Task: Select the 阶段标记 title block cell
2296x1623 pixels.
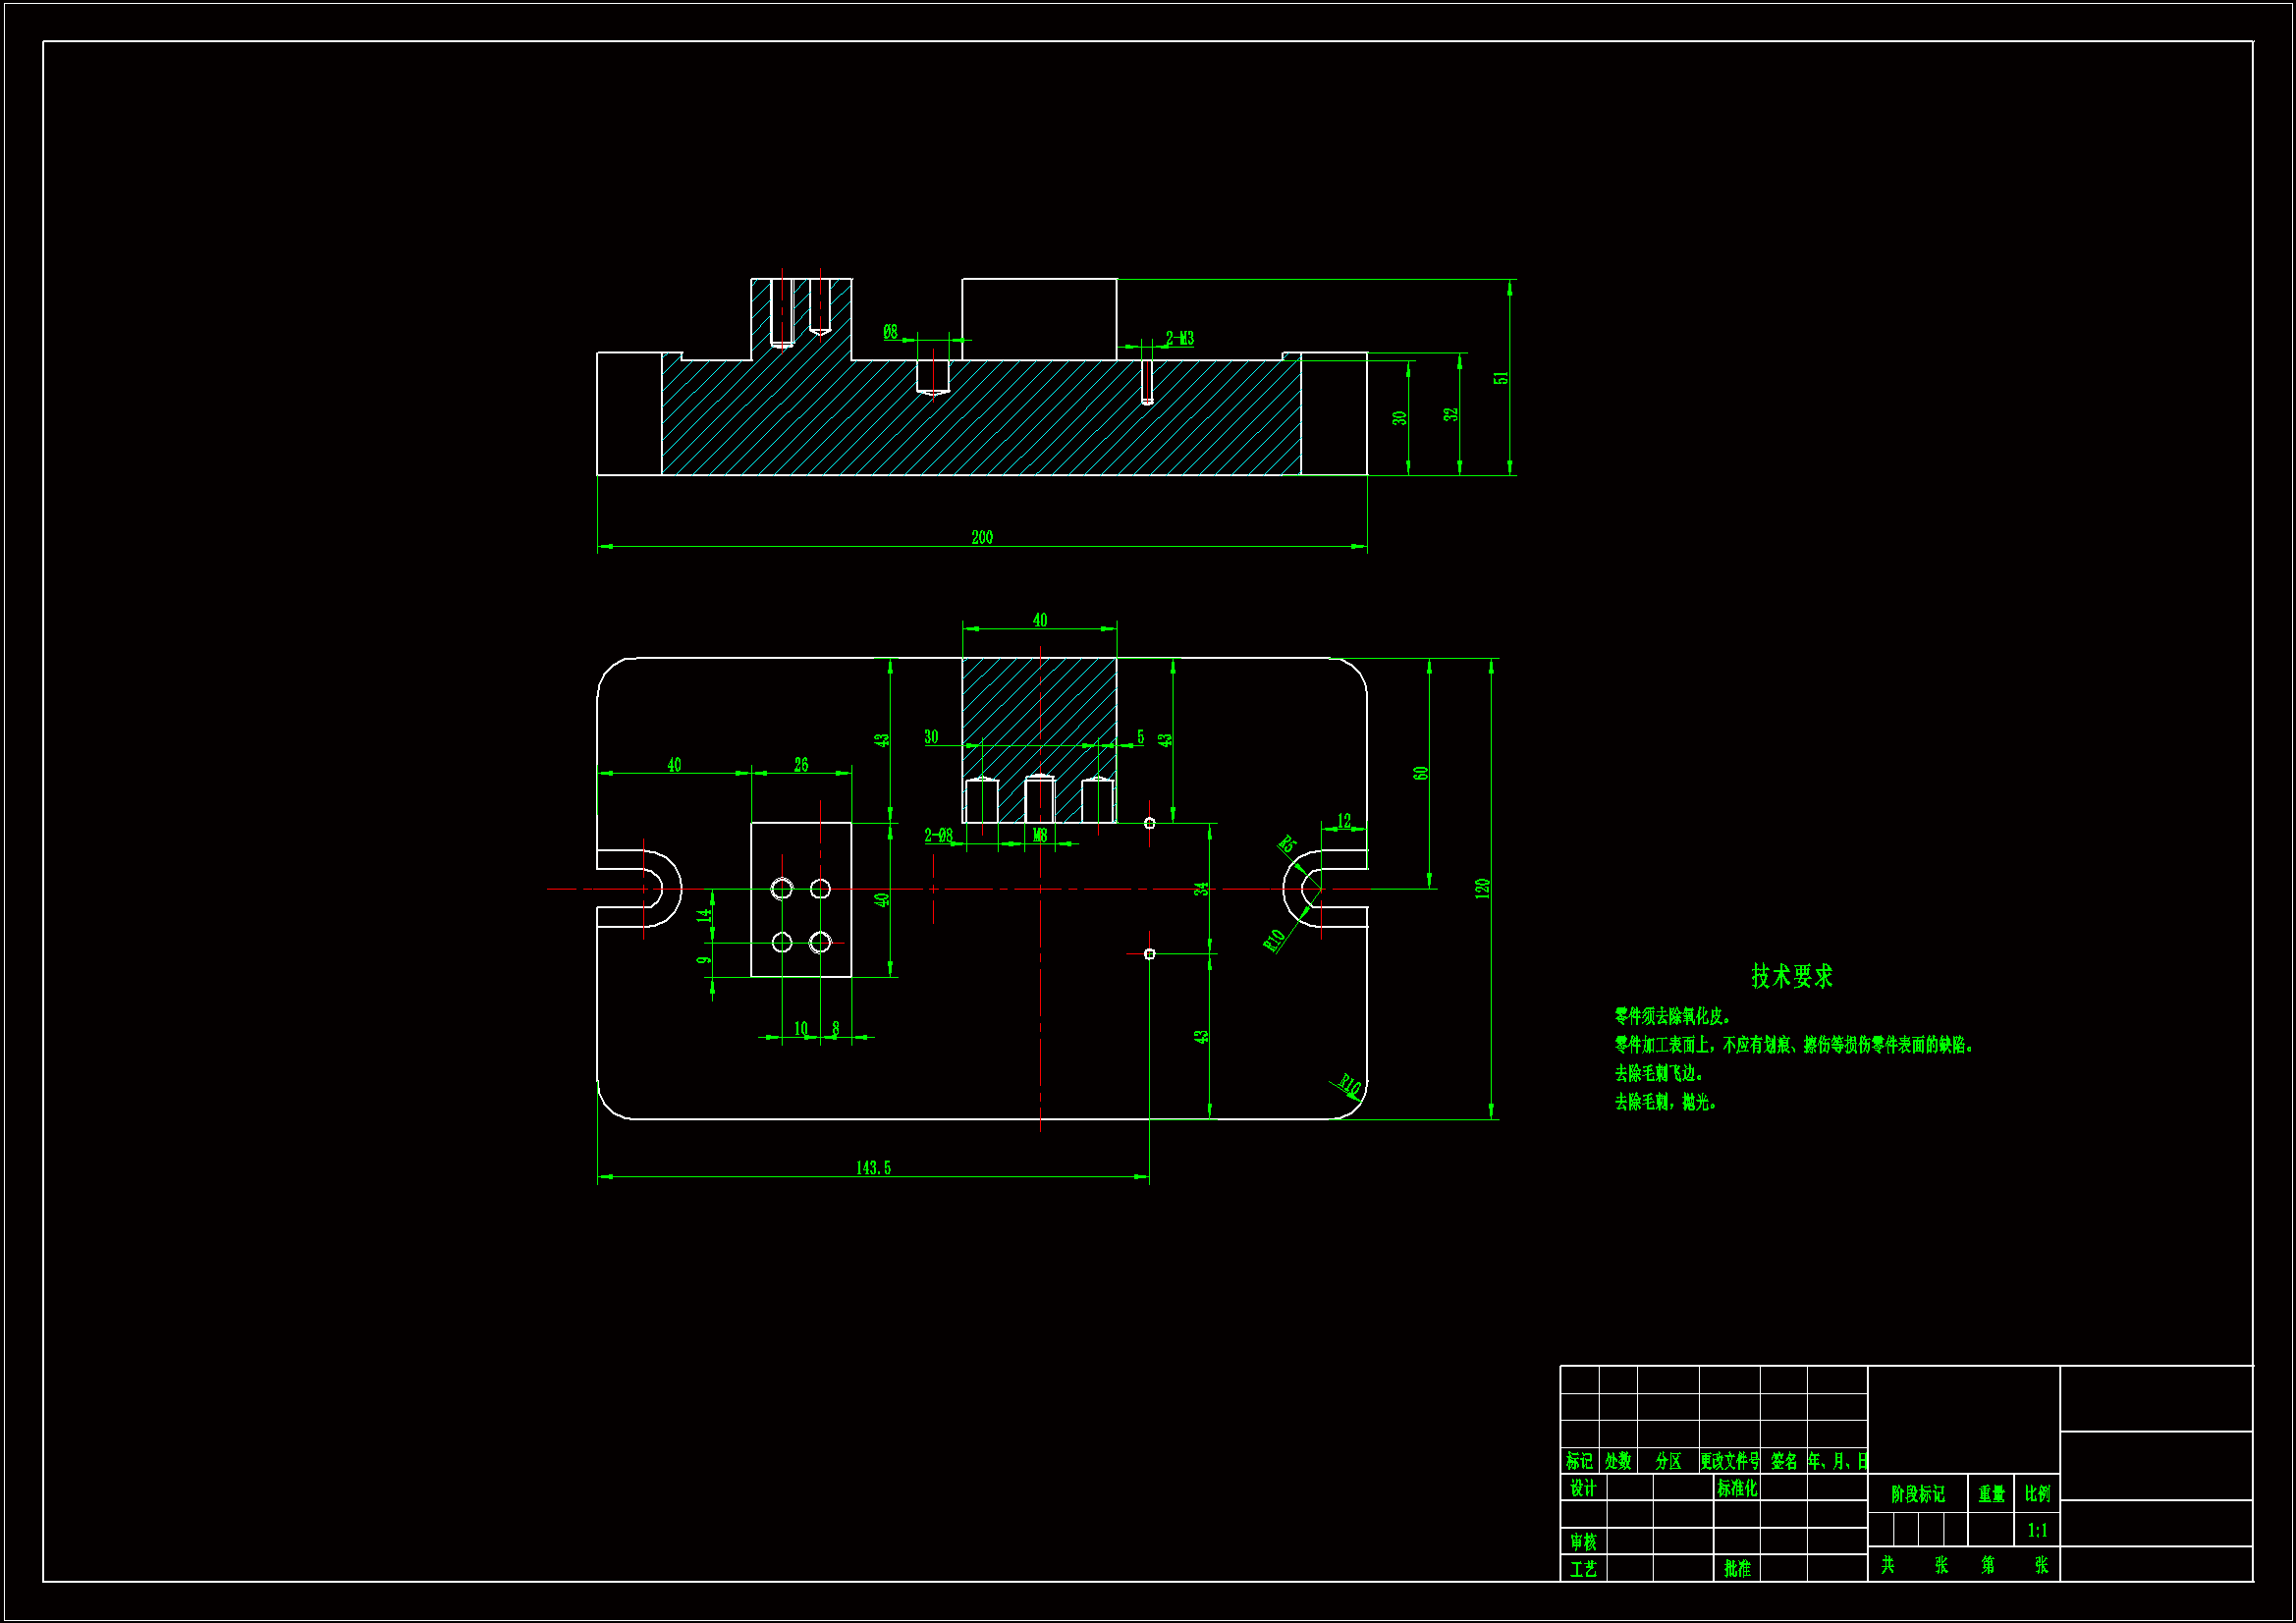Action: [1917, 1494]
